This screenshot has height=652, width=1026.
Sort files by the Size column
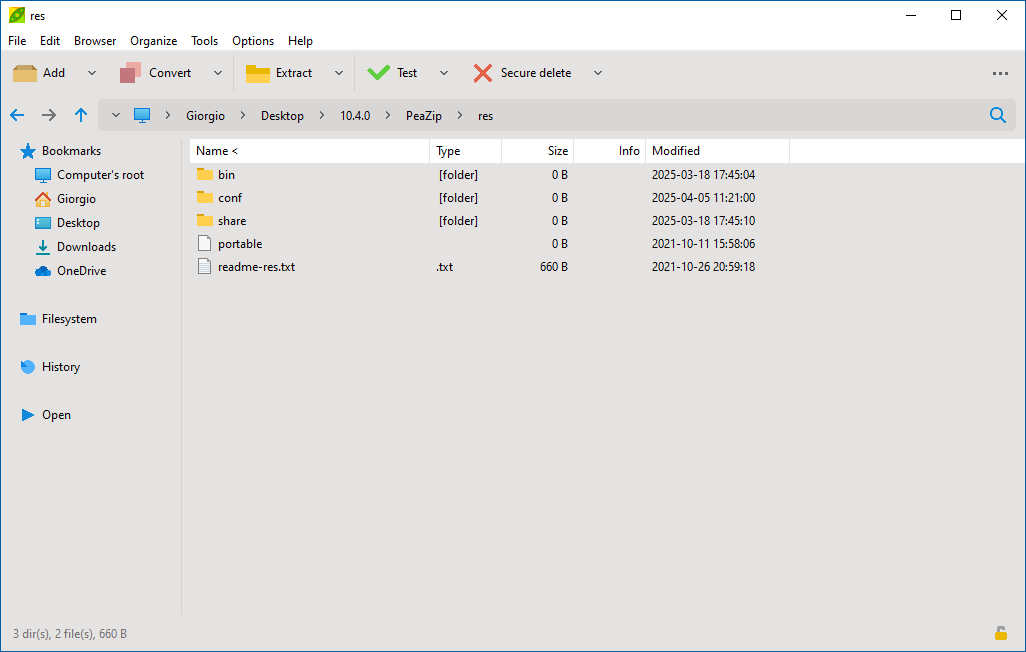coord(556,150)
